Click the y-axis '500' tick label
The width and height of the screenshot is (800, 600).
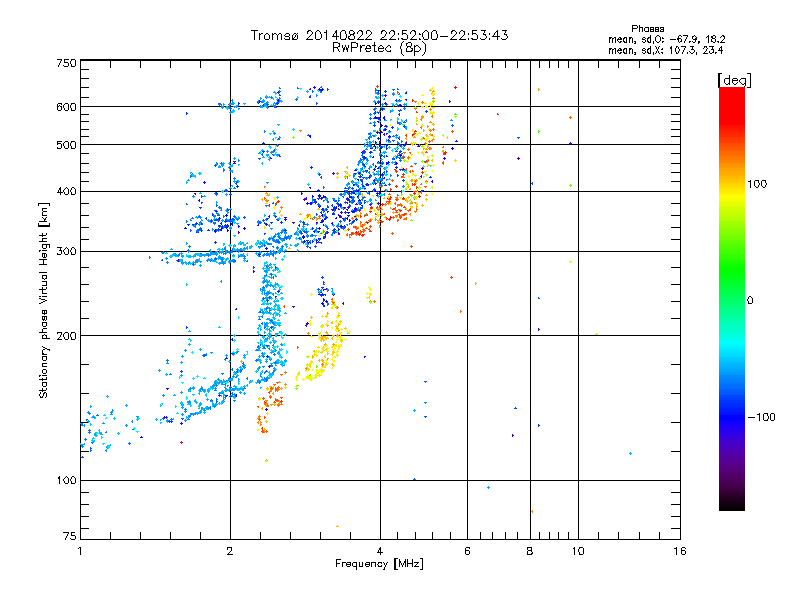[66, 145]
